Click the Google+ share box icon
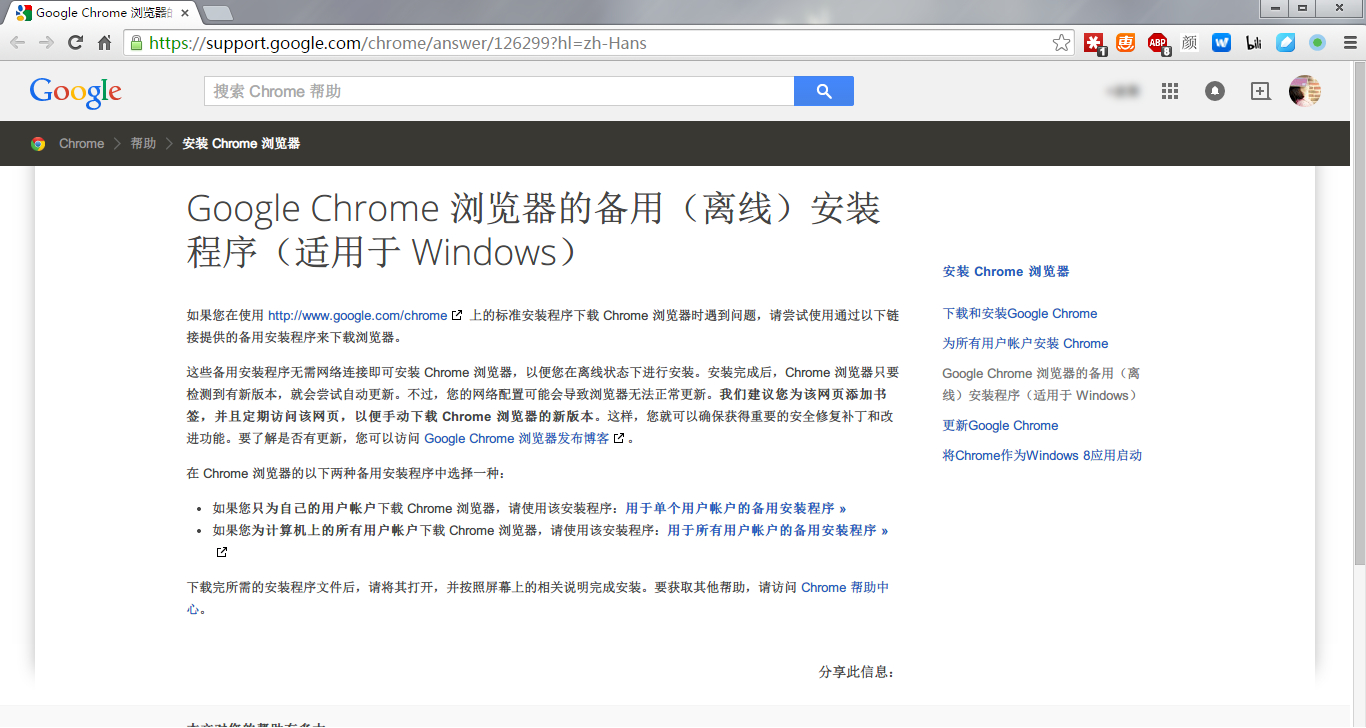The width and height of the screenshot is (1366, 728). point(1260,91)
